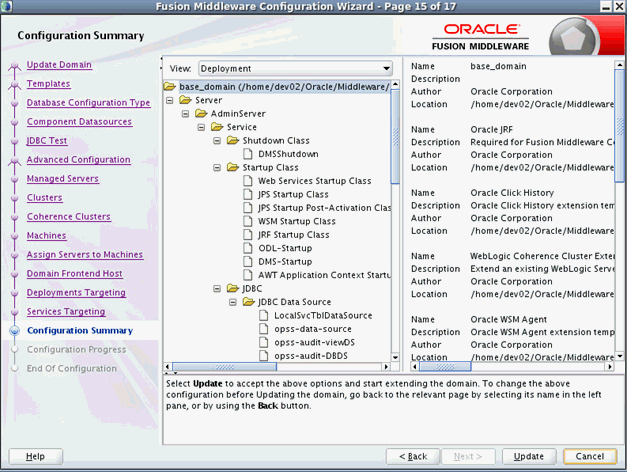
Task: Jump to the Clusters step
Action: tap(44, 198)
